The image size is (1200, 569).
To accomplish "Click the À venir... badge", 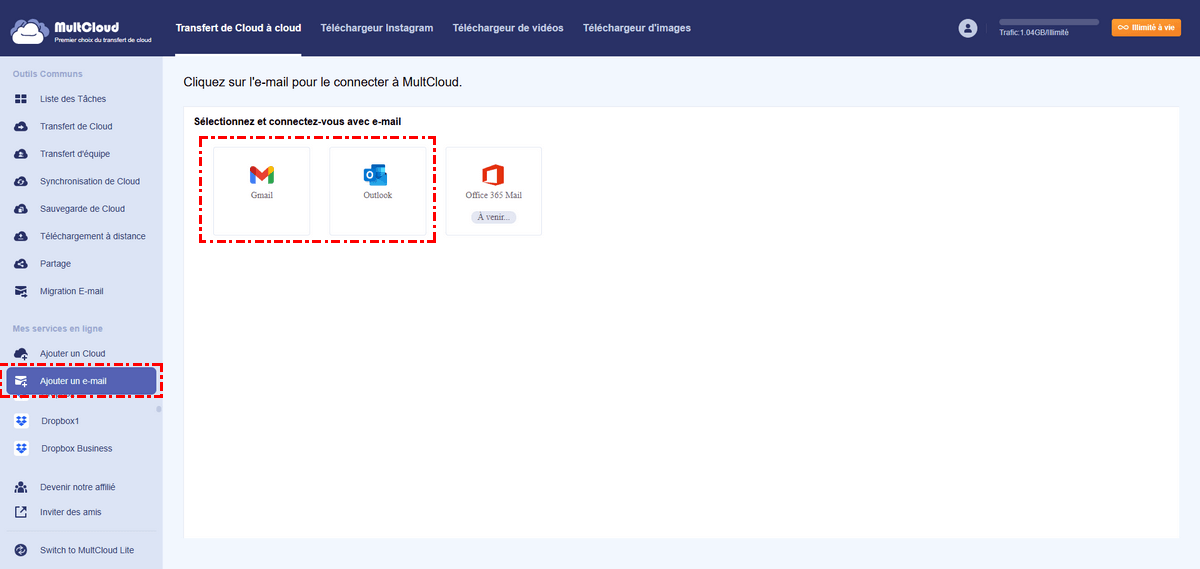I will click(494, 216).
